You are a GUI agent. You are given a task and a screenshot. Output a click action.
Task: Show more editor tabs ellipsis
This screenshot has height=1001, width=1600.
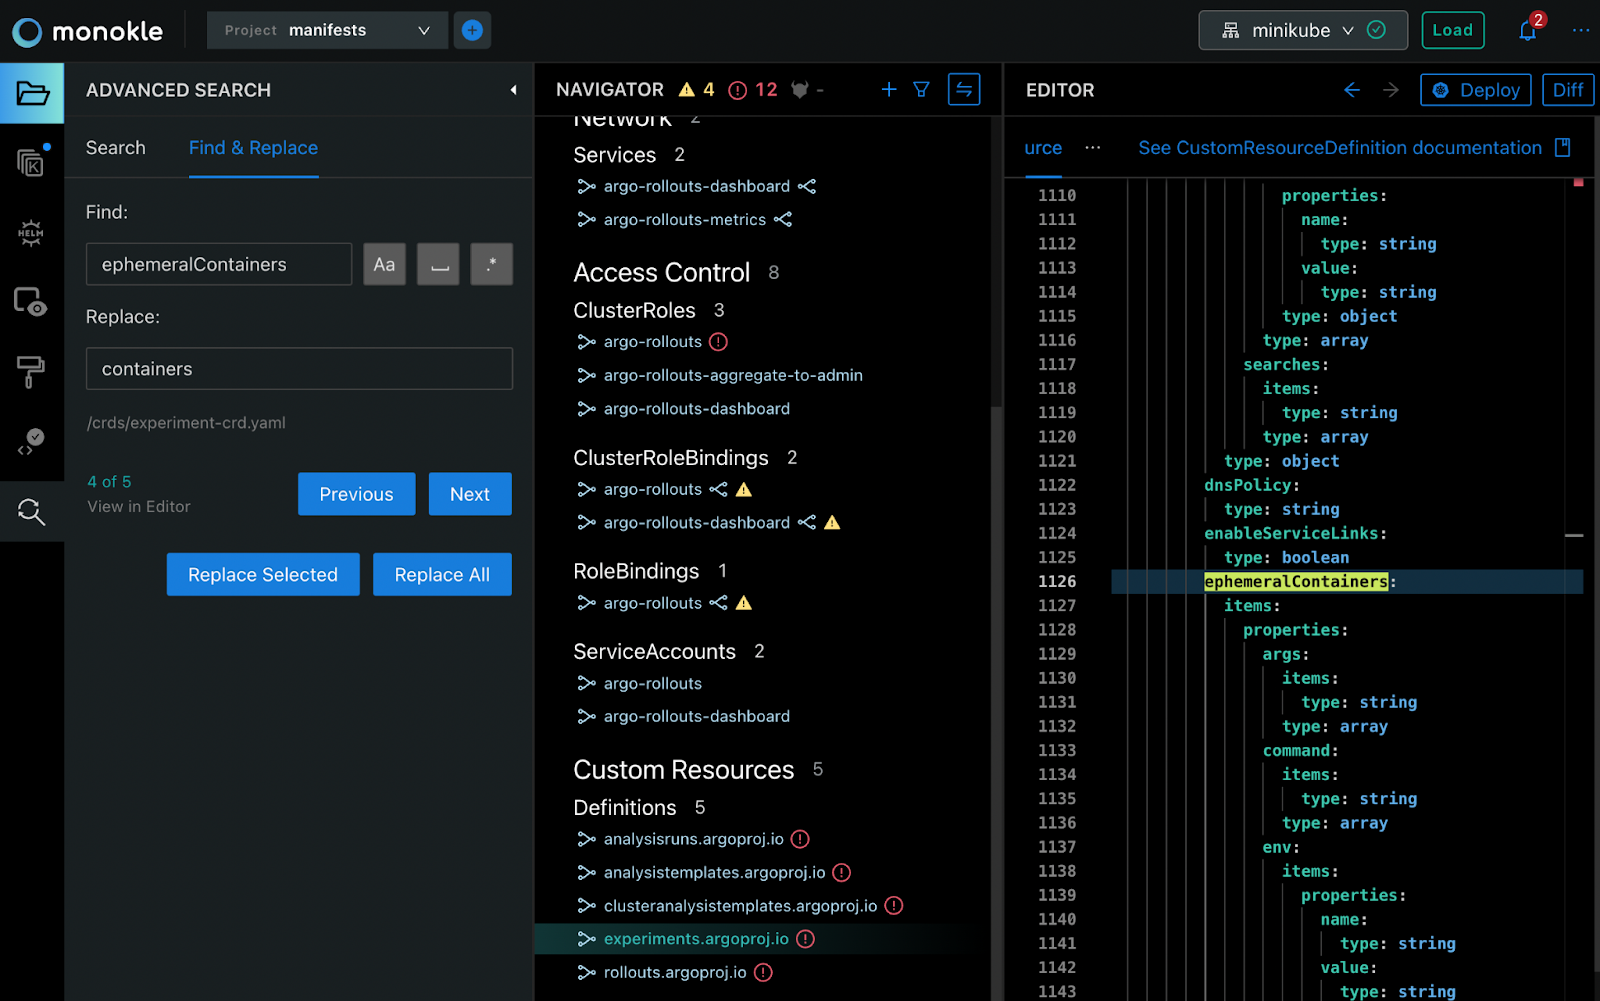[x=1093, y=148]
